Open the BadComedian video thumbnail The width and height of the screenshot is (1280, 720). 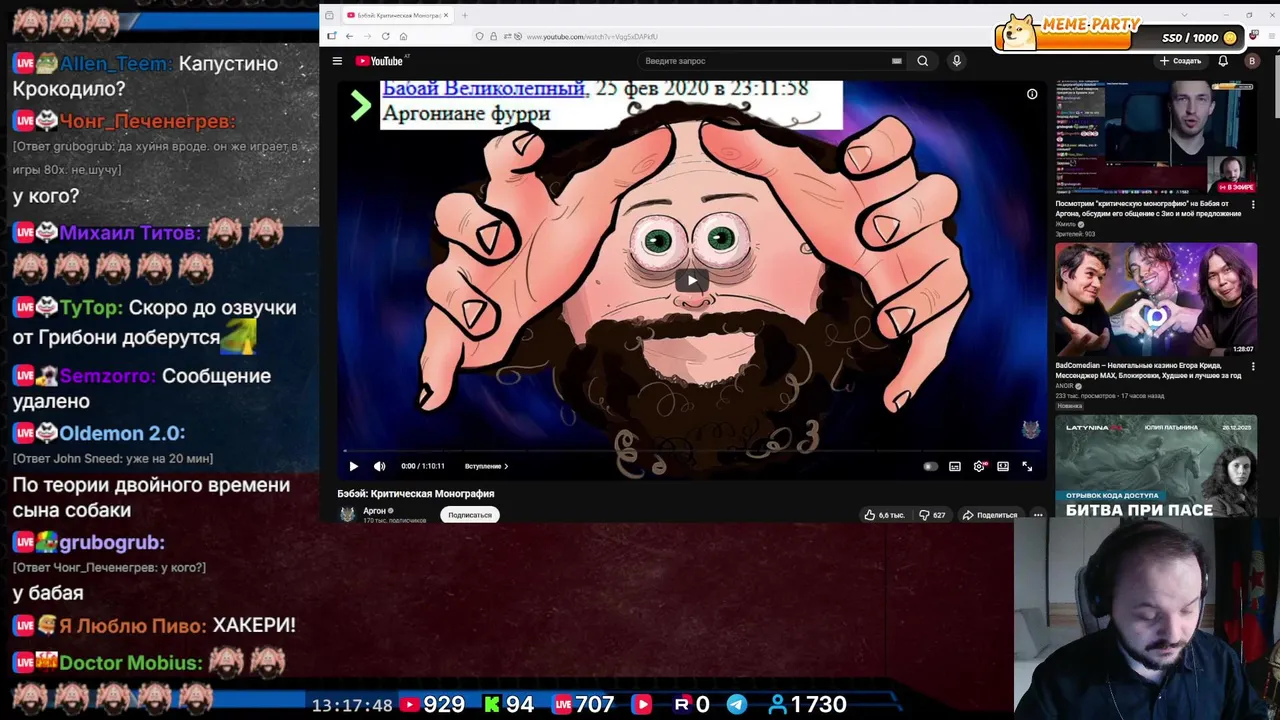(x=1155, y=299)
